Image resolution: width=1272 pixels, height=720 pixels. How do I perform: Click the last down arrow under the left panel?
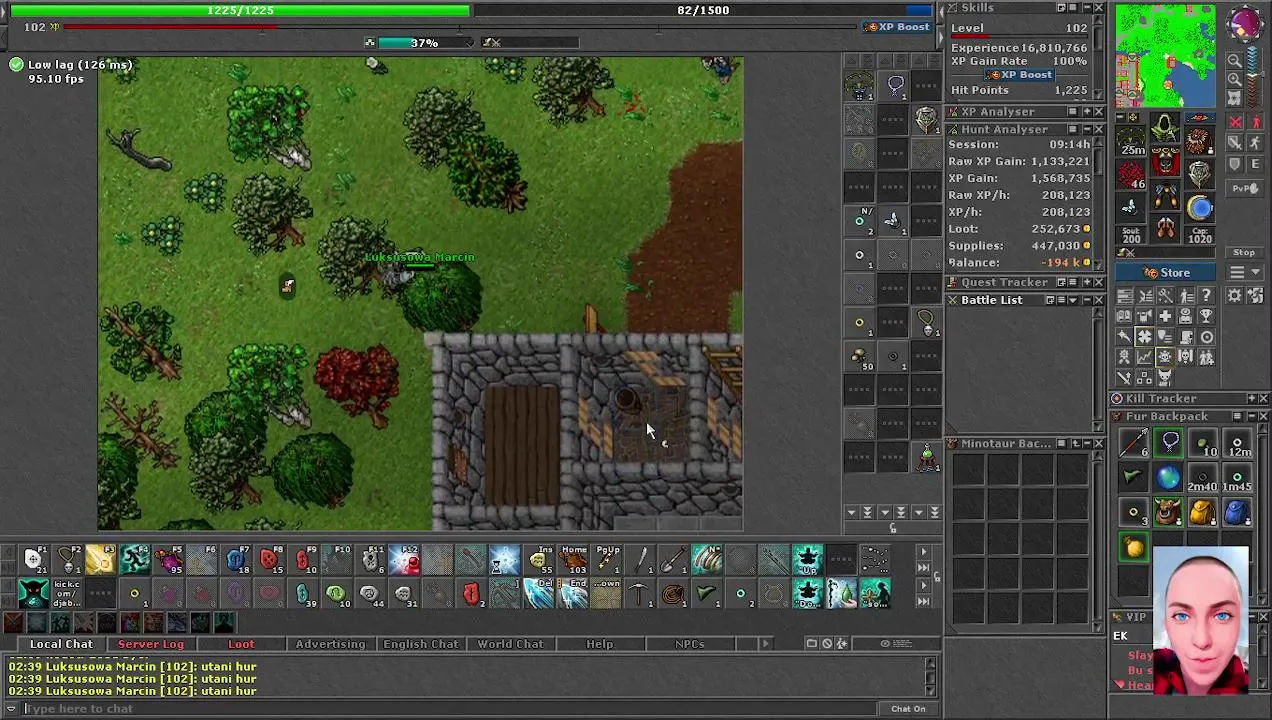pos(934,513)
